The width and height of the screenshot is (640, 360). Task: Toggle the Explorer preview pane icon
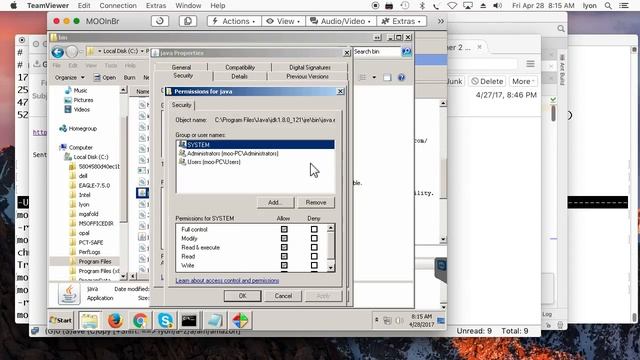[x=387, y=77]
